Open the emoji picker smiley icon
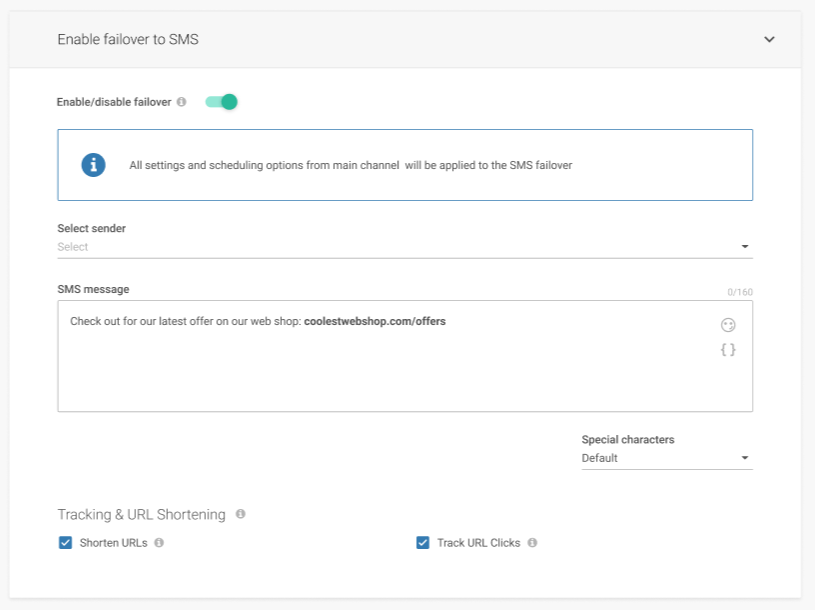Image resolution: width=815 pixels, height=610 pixels. [728, 325]
